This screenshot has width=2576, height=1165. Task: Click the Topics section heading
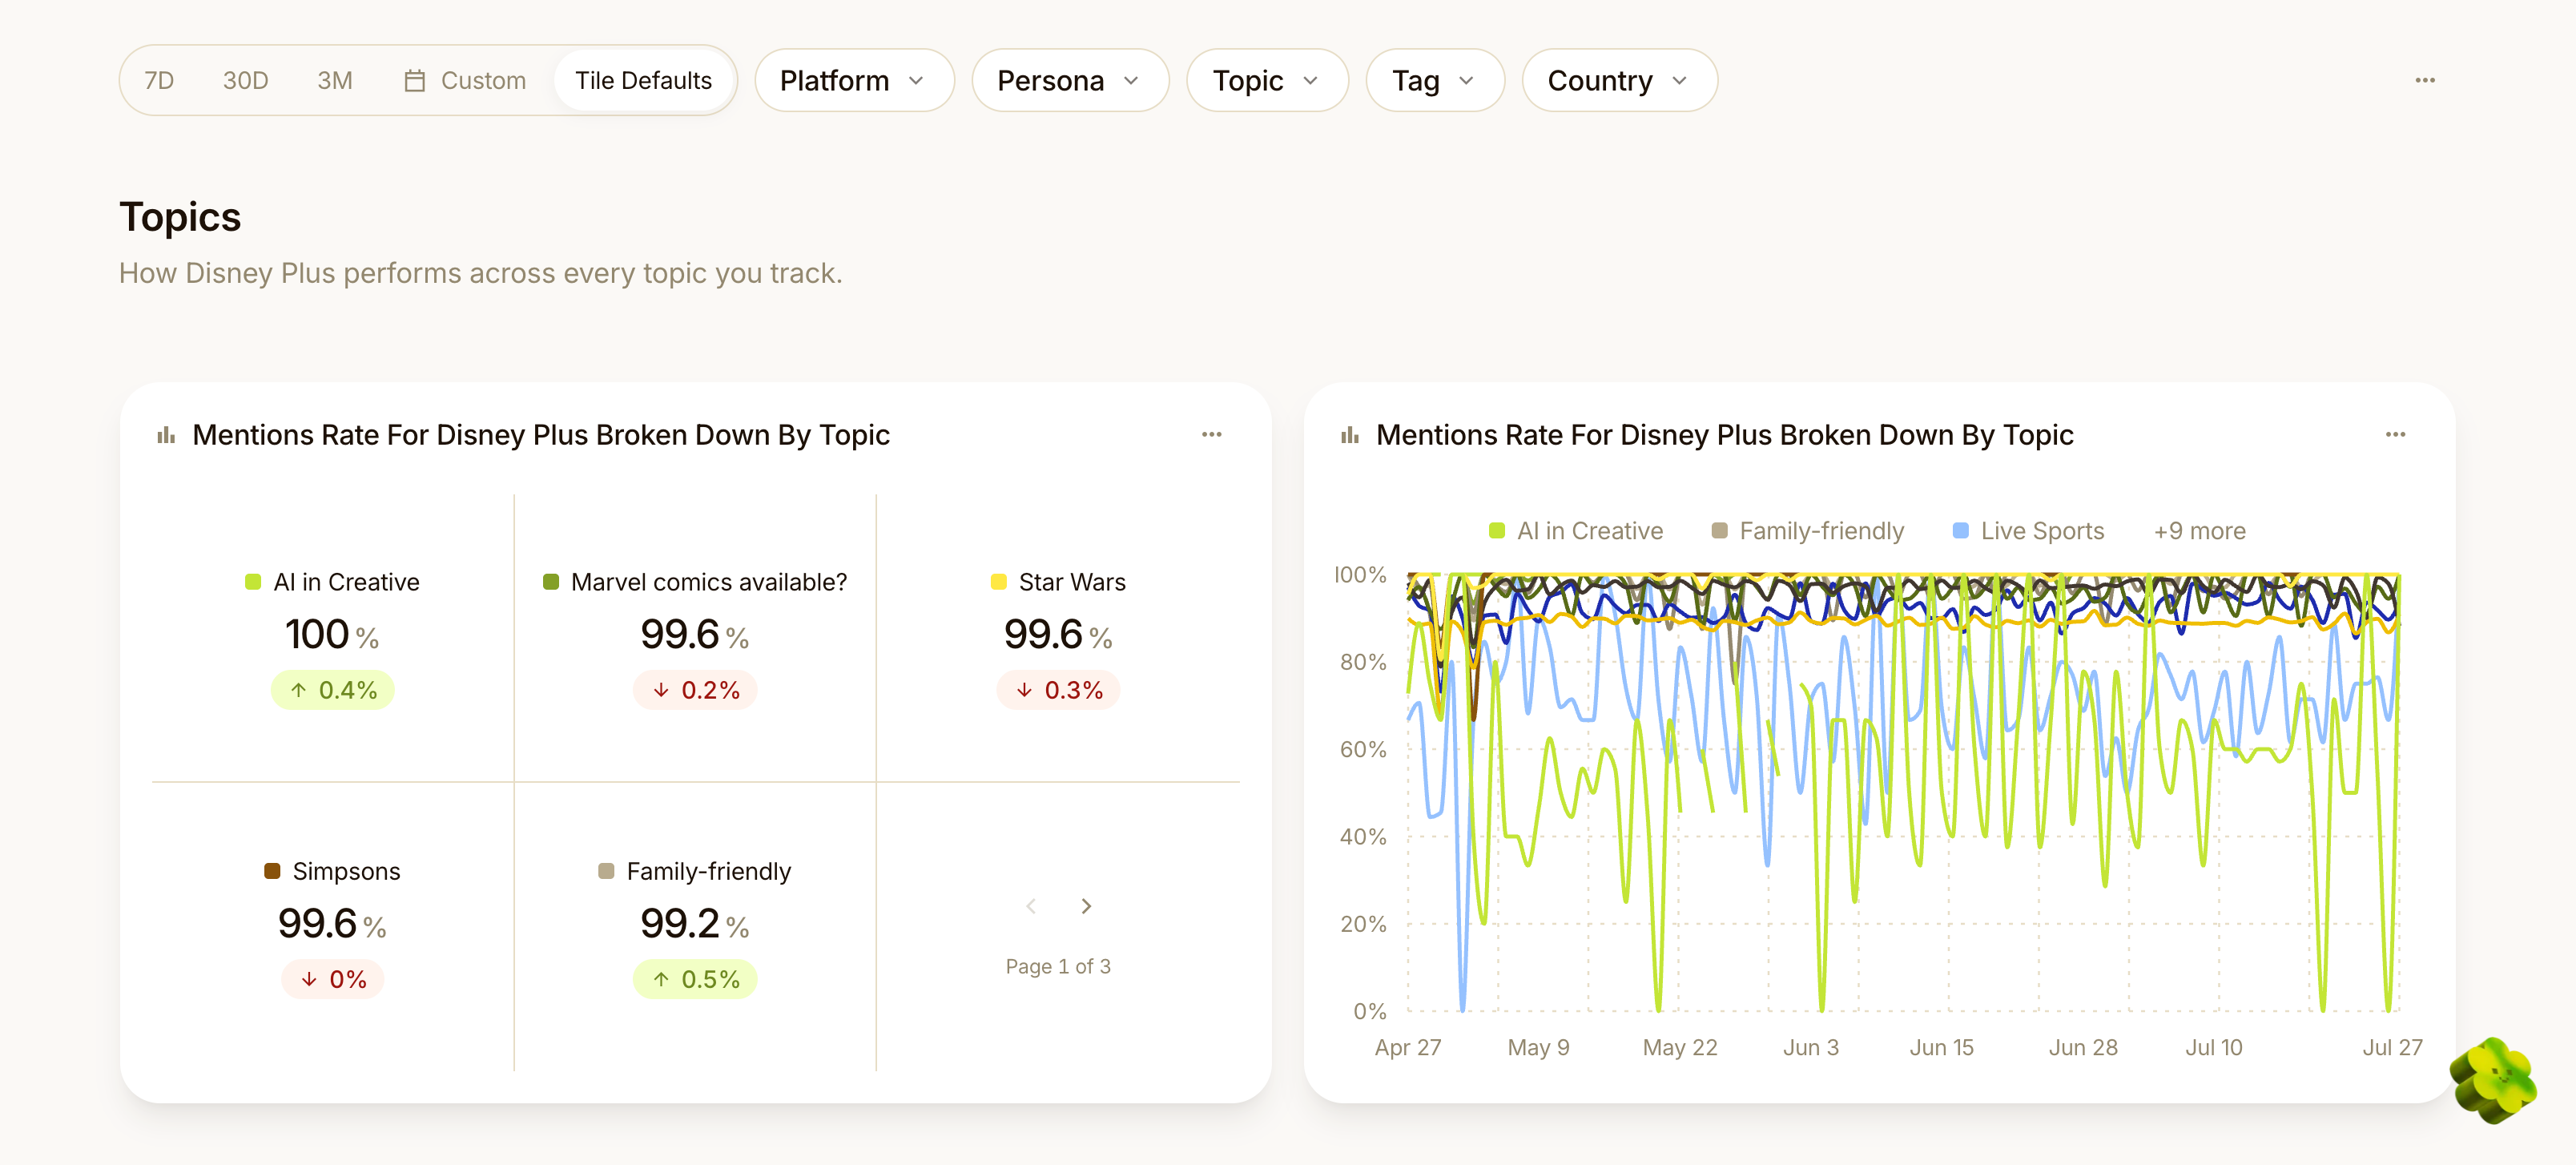coord(180,217)
